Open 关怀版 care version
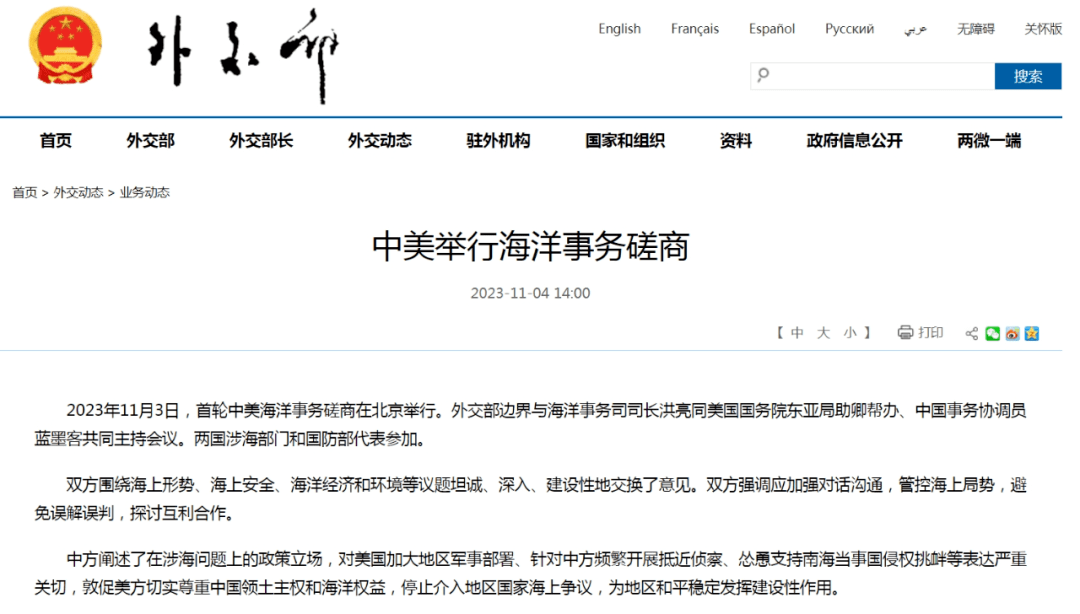 click(1043, 29)
